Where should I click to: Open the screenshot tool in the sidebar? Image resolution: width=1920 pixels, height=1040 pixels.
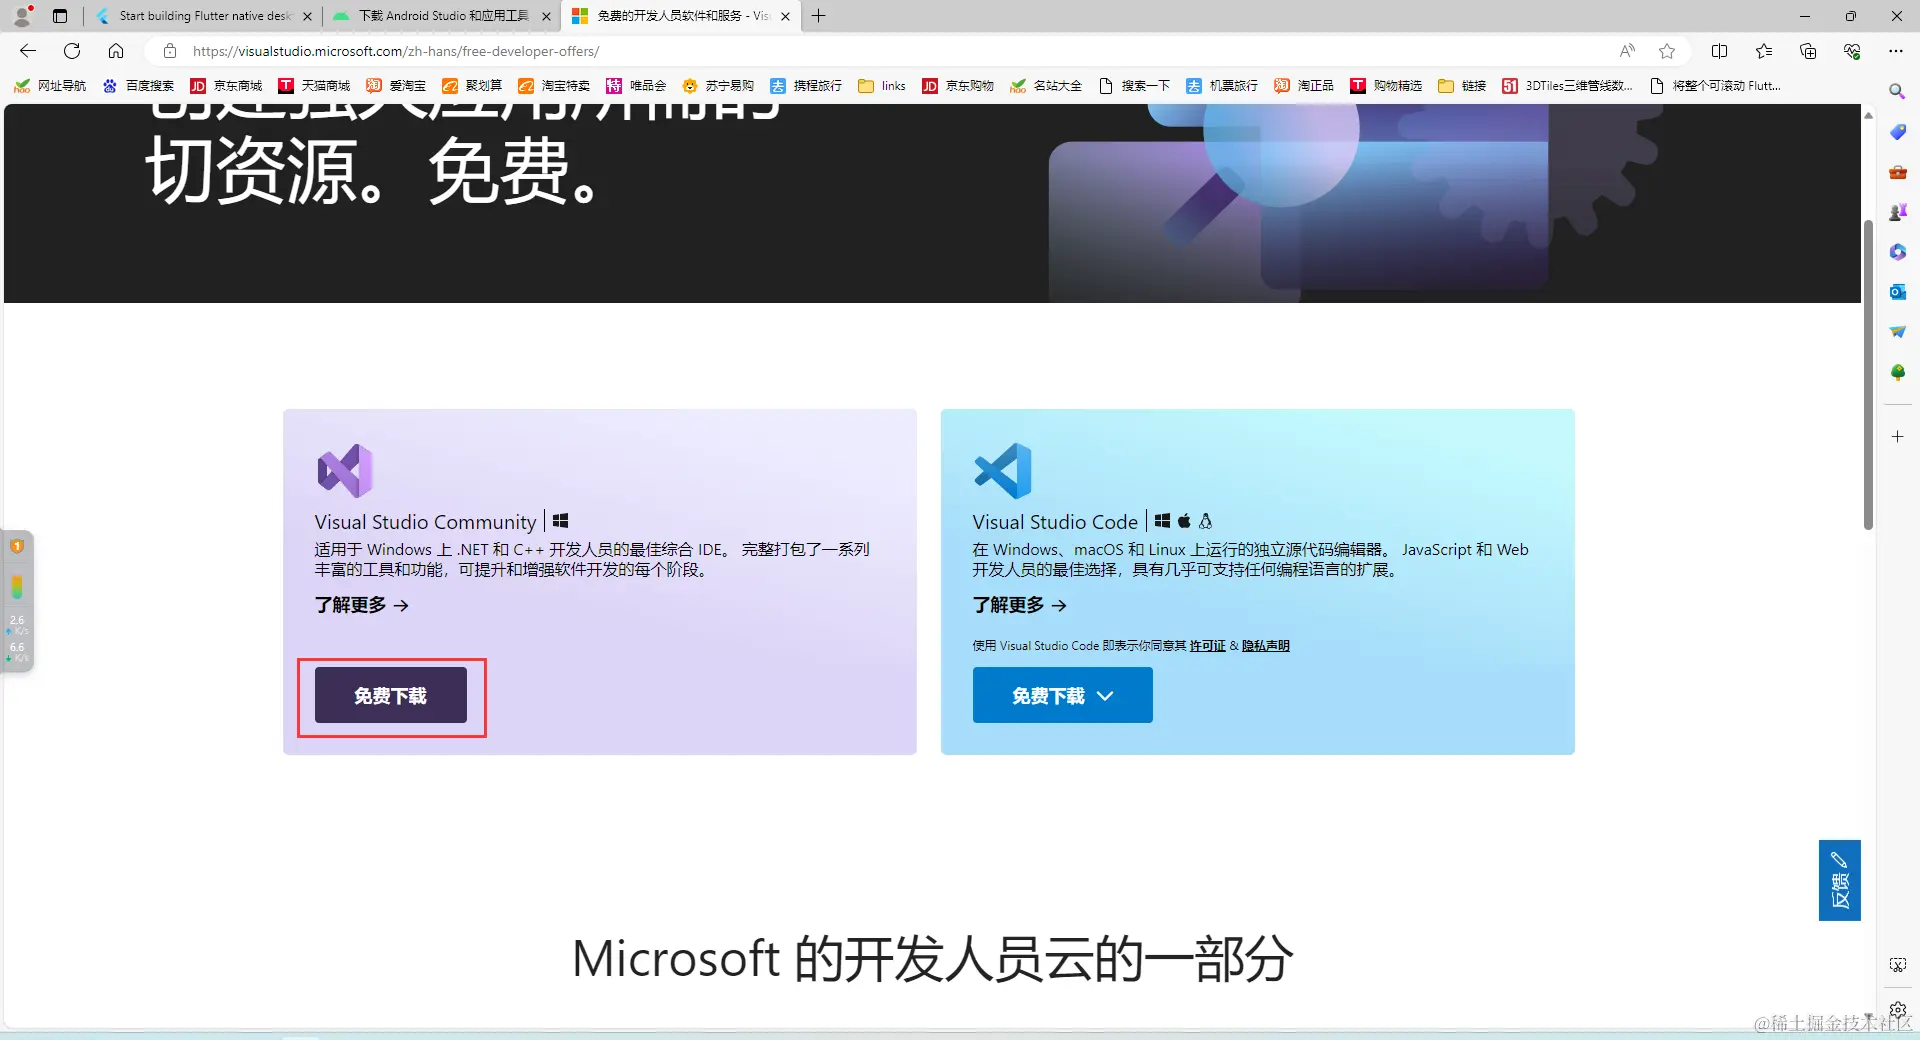1897,964
